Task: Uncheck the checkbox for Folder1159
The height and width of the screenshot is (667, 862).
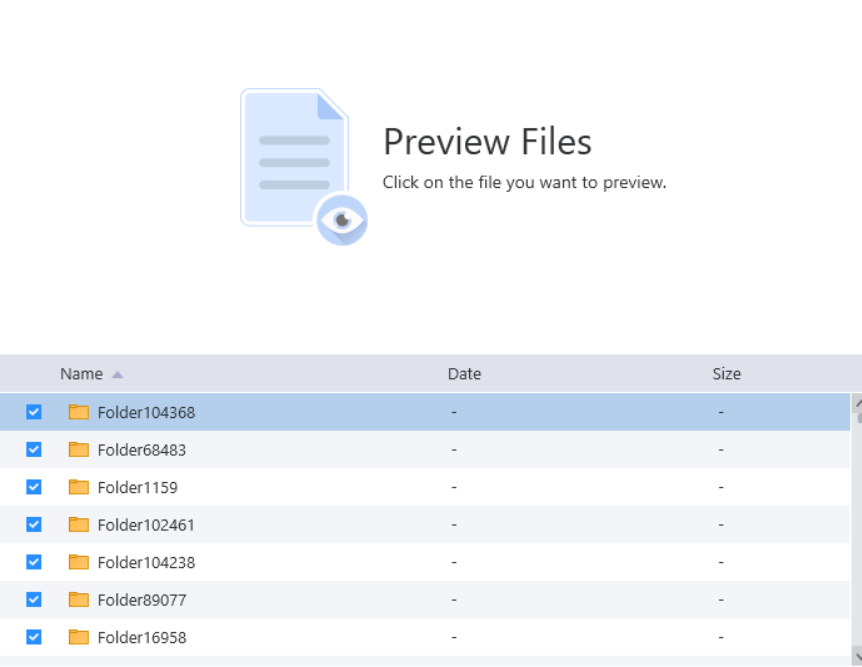Action: click(33, 487)
